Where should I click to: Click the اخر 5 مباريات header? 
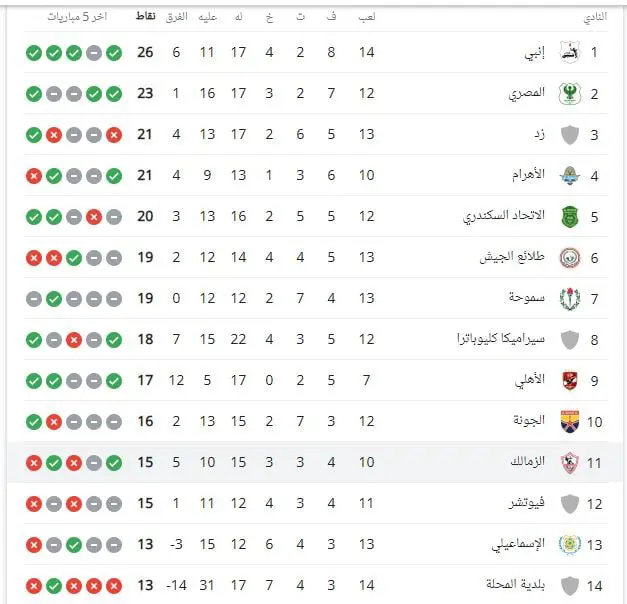(x=78, y=17)
